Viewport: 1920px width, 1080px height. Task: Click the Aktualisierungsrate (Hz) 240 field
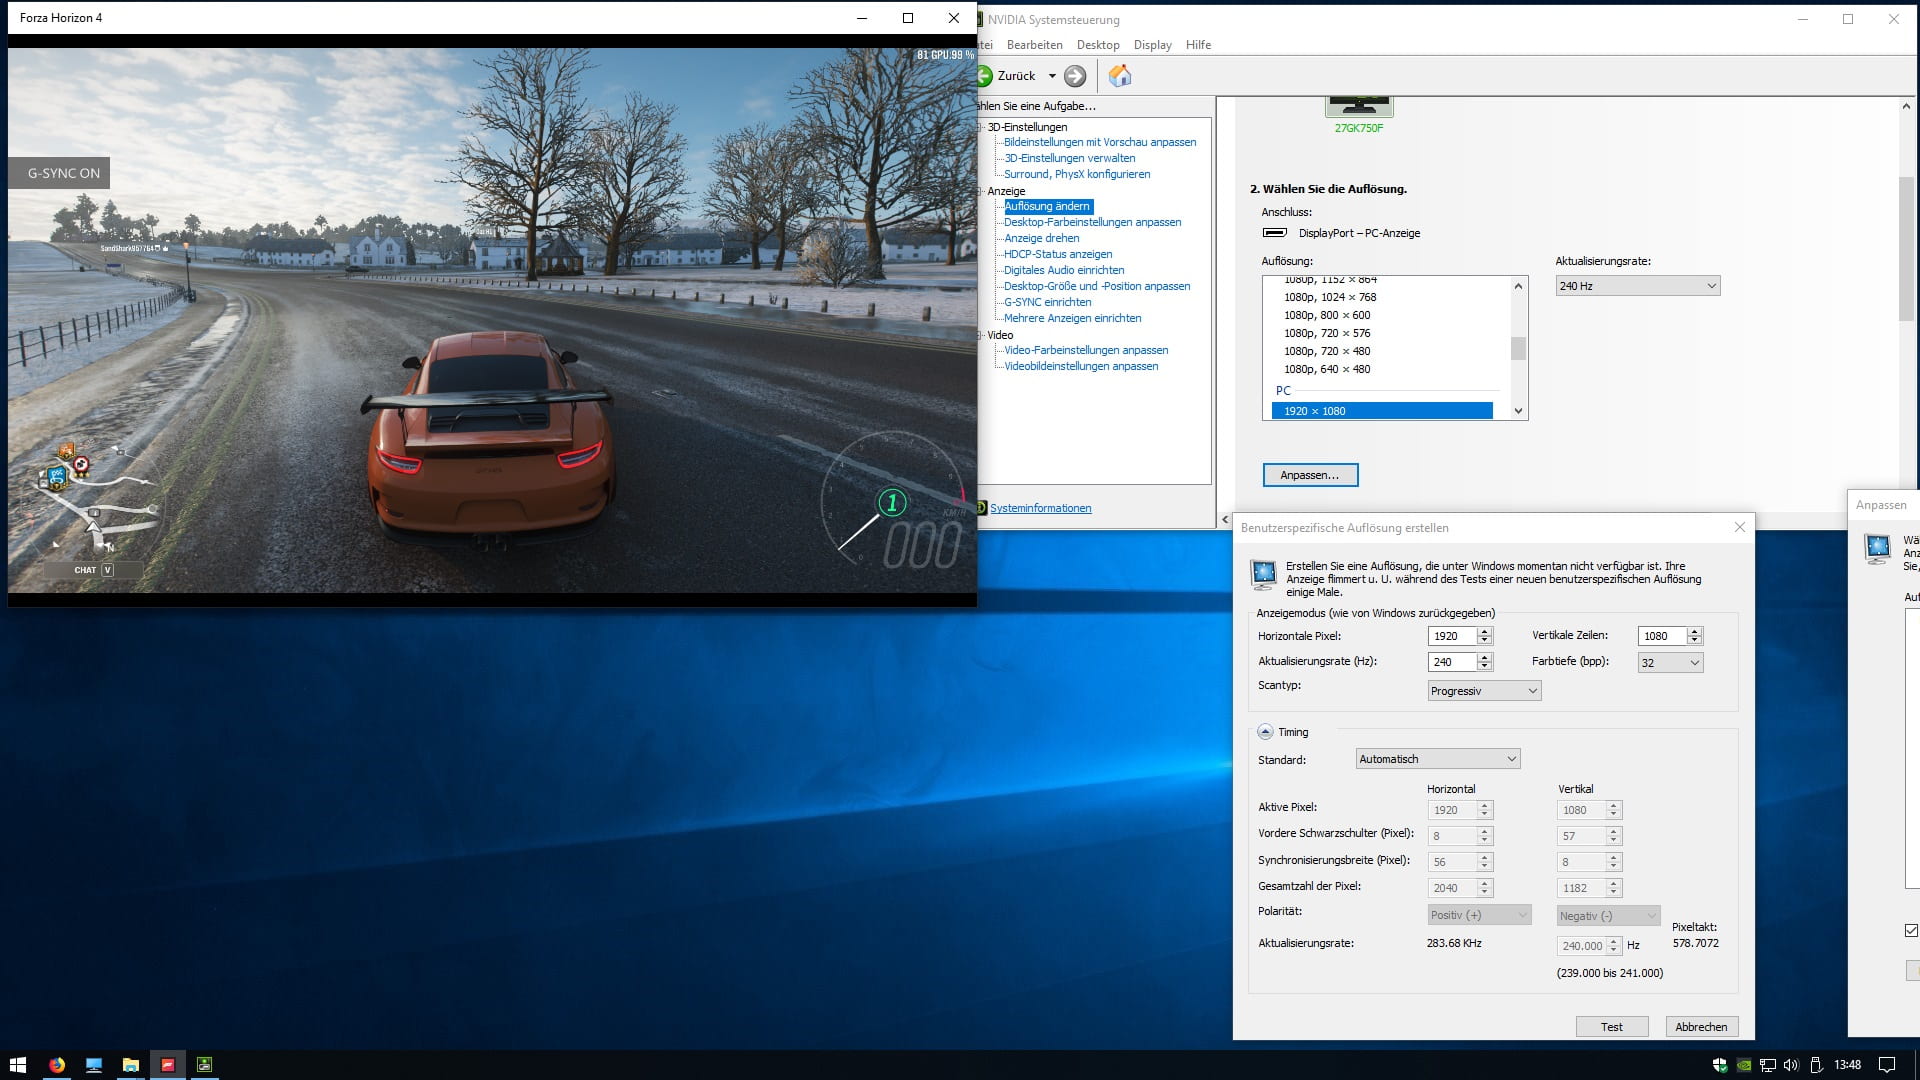tap(1452, 662)
